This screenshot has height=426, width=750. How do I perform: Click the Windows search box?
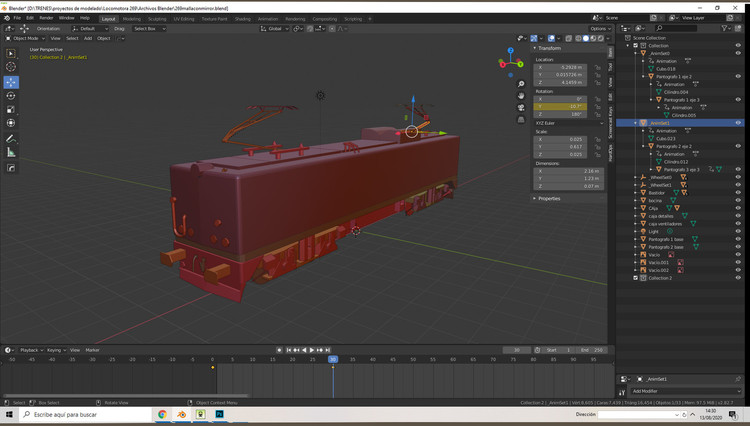tap(85, 415)
